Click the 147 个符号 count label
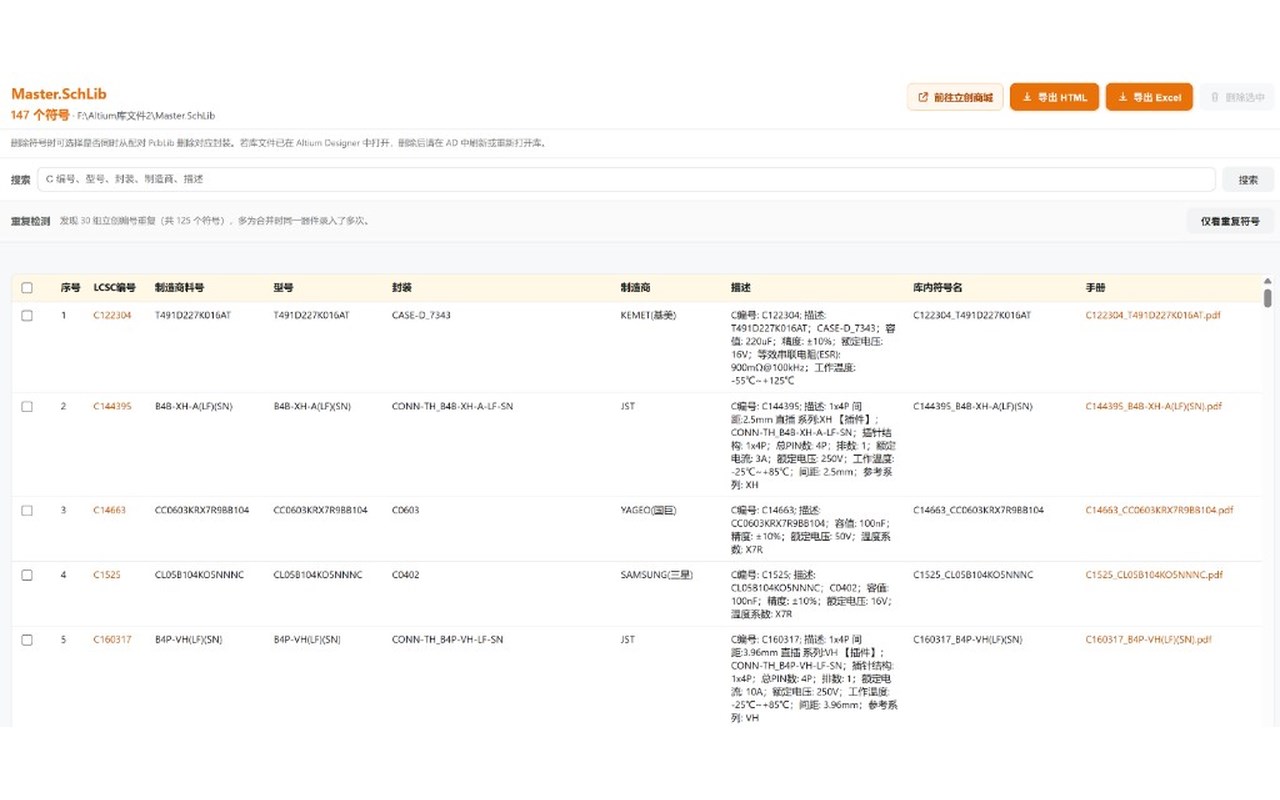This screenshot has height=800, width=1280. (x=40, y=115)
